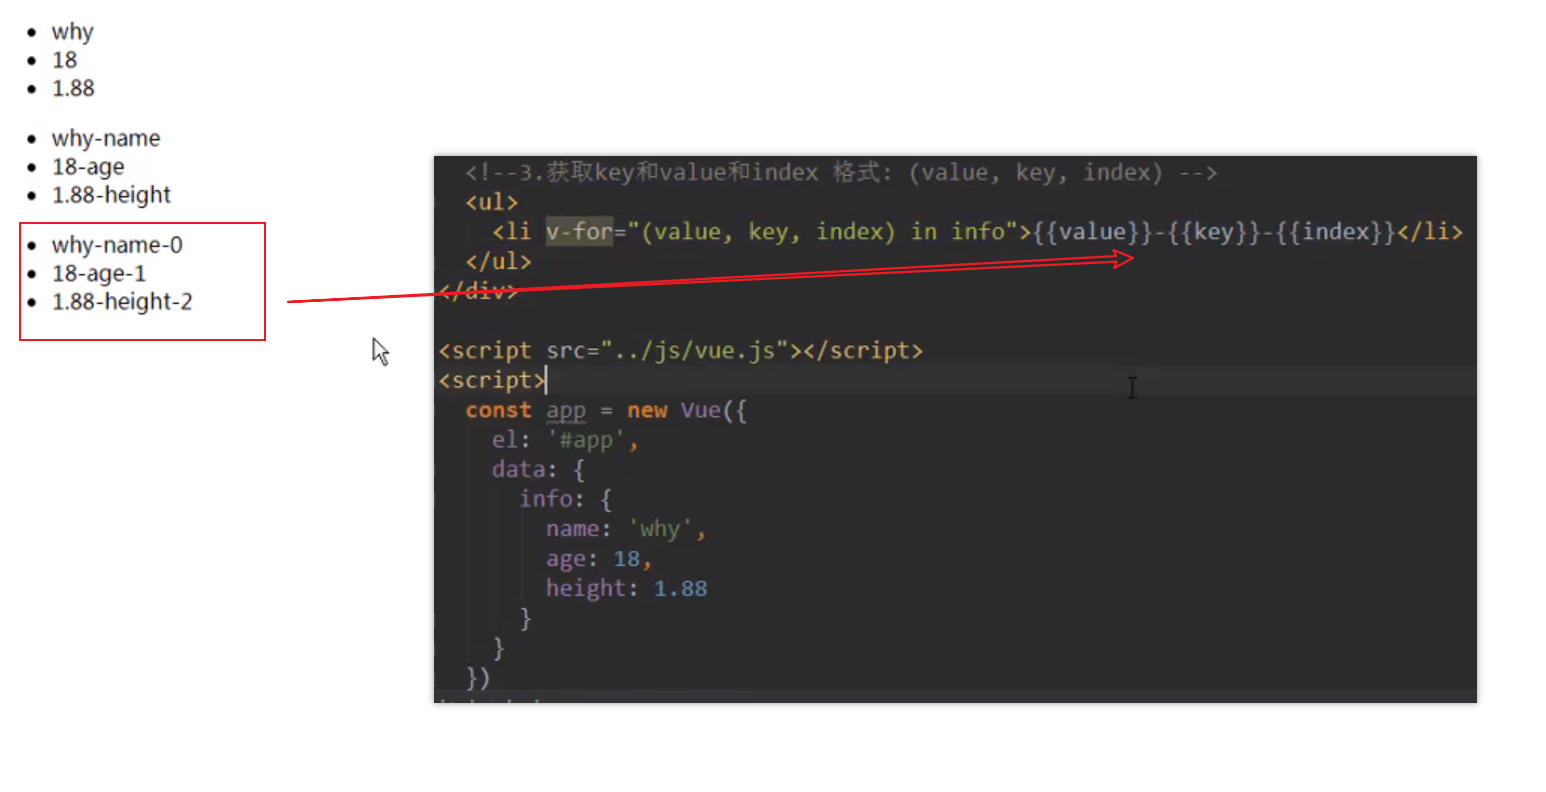Click 'new Vue({' in the code
Screen dimensions: 1546x792
(x=687, y=410)
